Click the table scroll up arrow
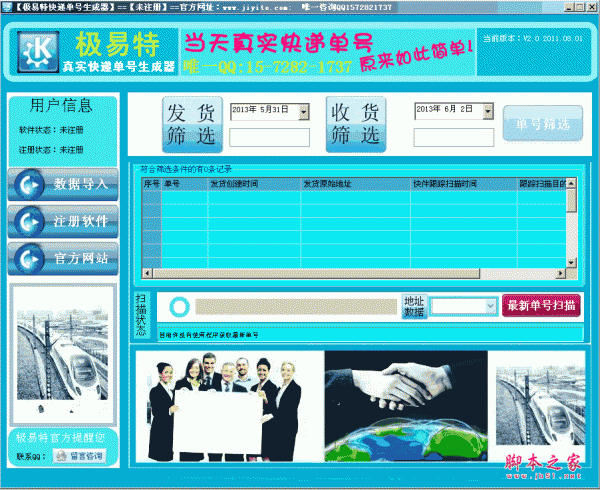 (571, 183)
